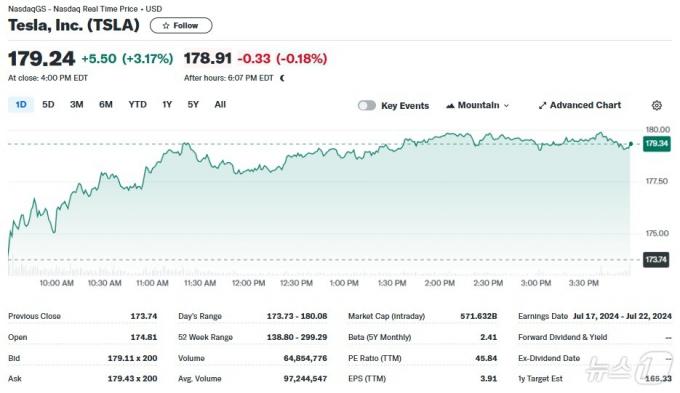This screenshot has height=393, width=680.
Task: Click the Market Cap value 571.632B
Action: coord(478,316)
